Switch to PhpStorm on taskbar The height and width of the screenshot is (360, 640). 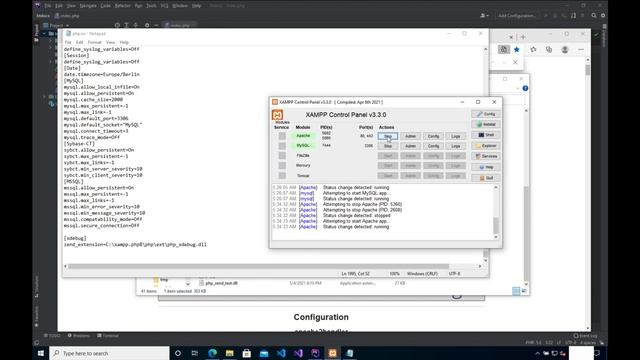click(x=316, y=353)
